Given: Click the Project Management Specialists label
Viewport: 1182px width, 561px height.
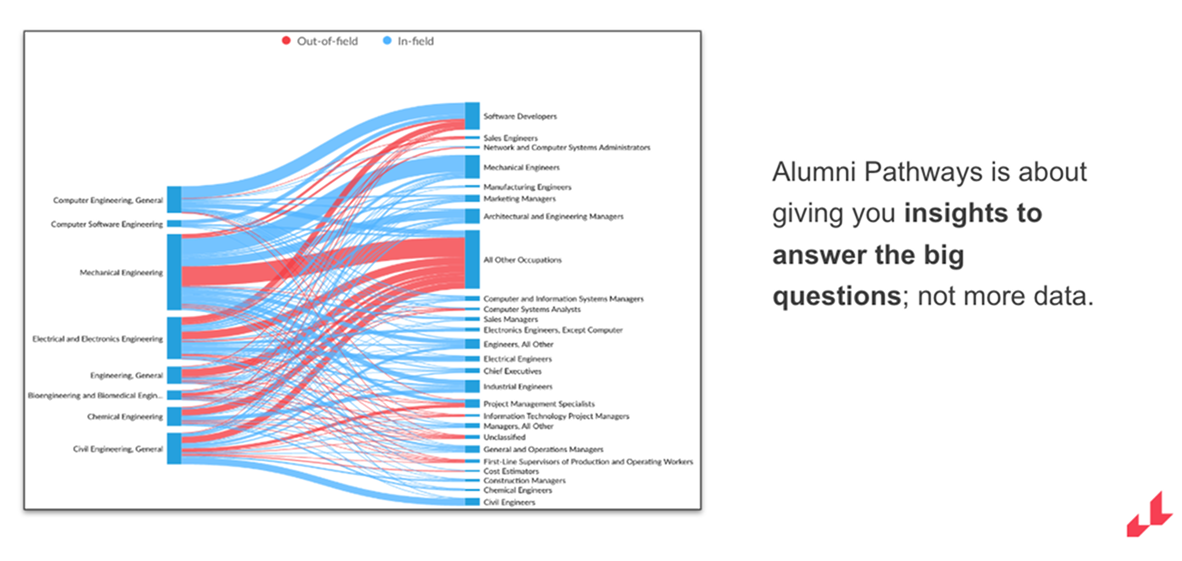Looking at the screenshot, I should 539,404.
